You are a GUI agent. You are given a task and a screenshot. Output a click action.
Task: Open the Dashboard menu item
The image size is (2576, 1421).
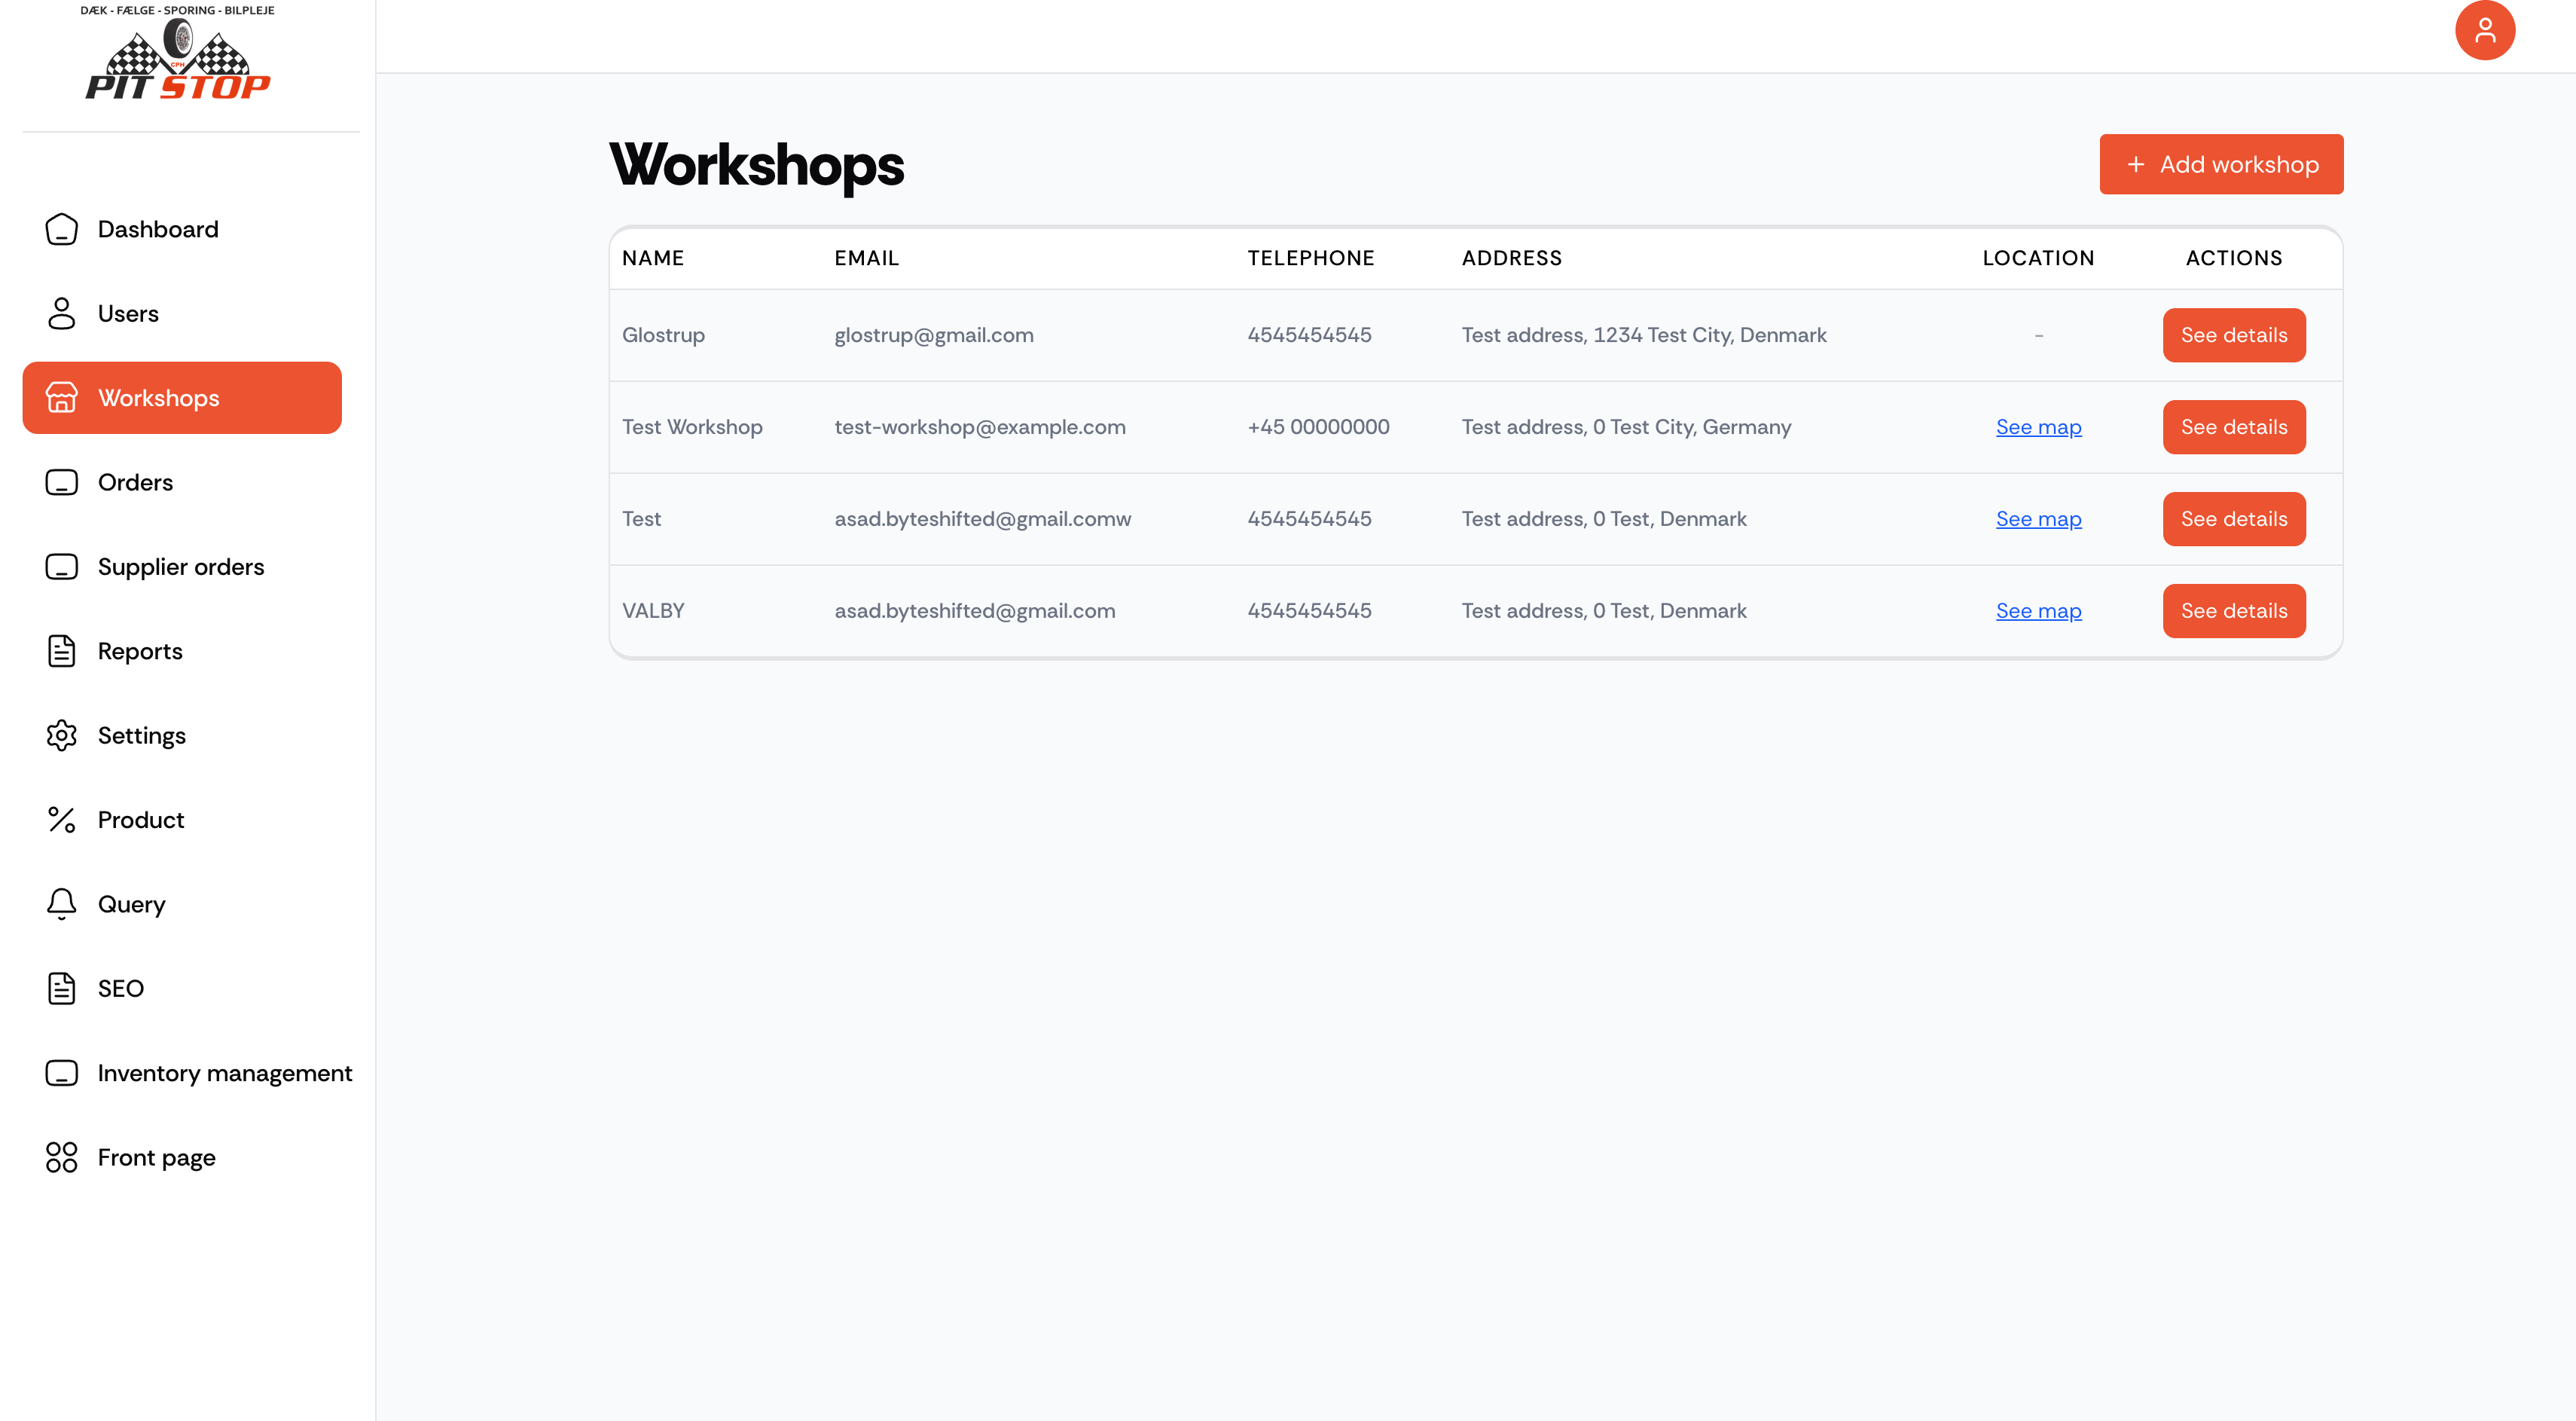point(182,229)
